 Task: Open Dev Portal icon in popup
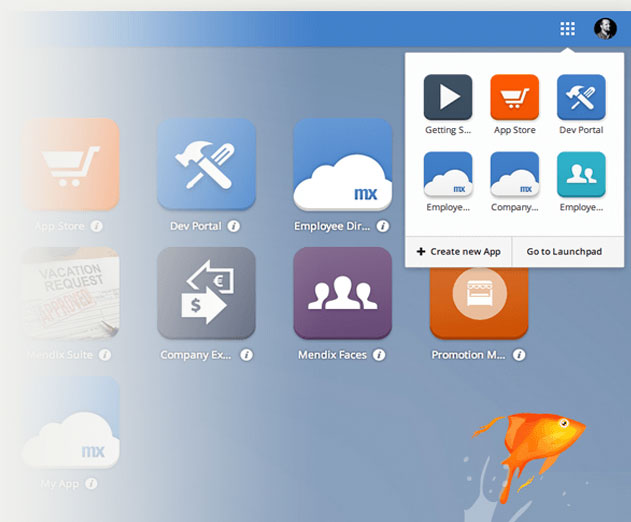tap(581, 97)
